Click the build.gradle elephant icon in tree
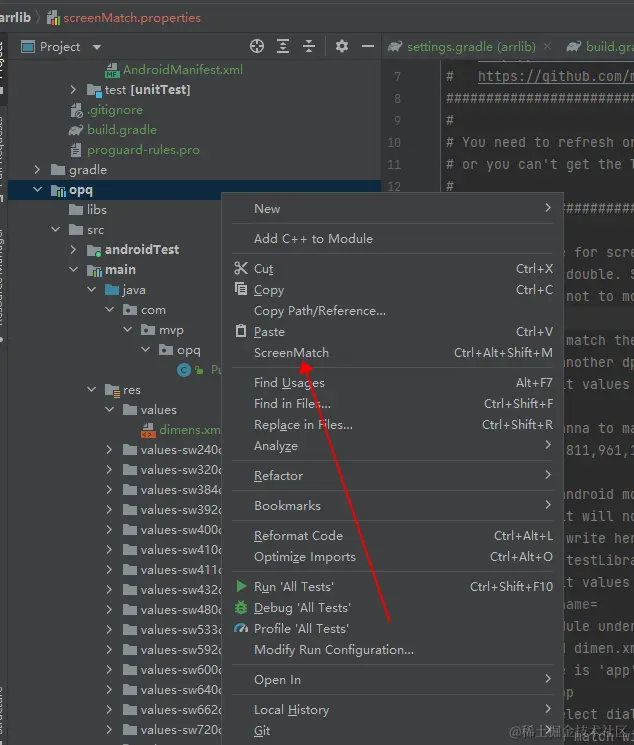This screenshot has height=745, width=634. tap(76, 130)
